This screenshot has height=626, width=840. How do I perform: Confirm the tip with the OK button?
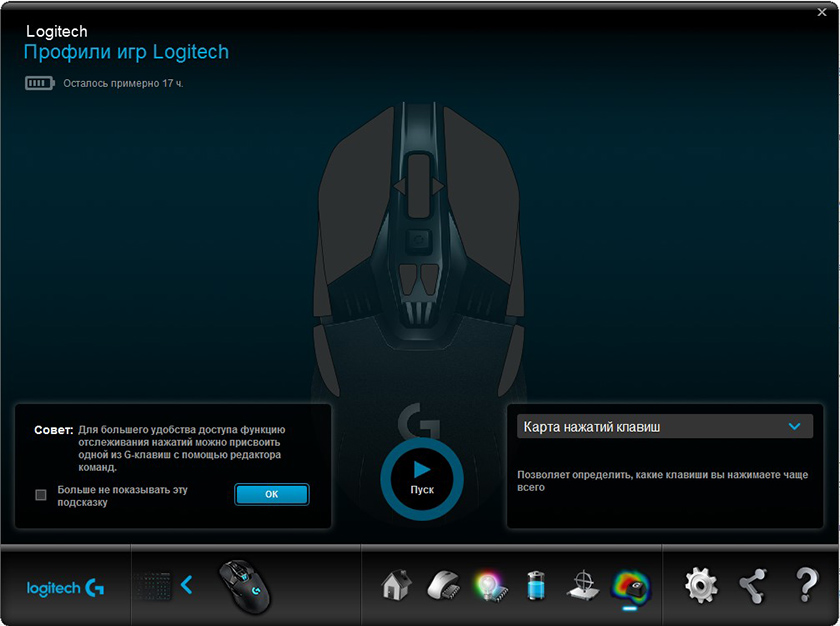coord(272,494)
